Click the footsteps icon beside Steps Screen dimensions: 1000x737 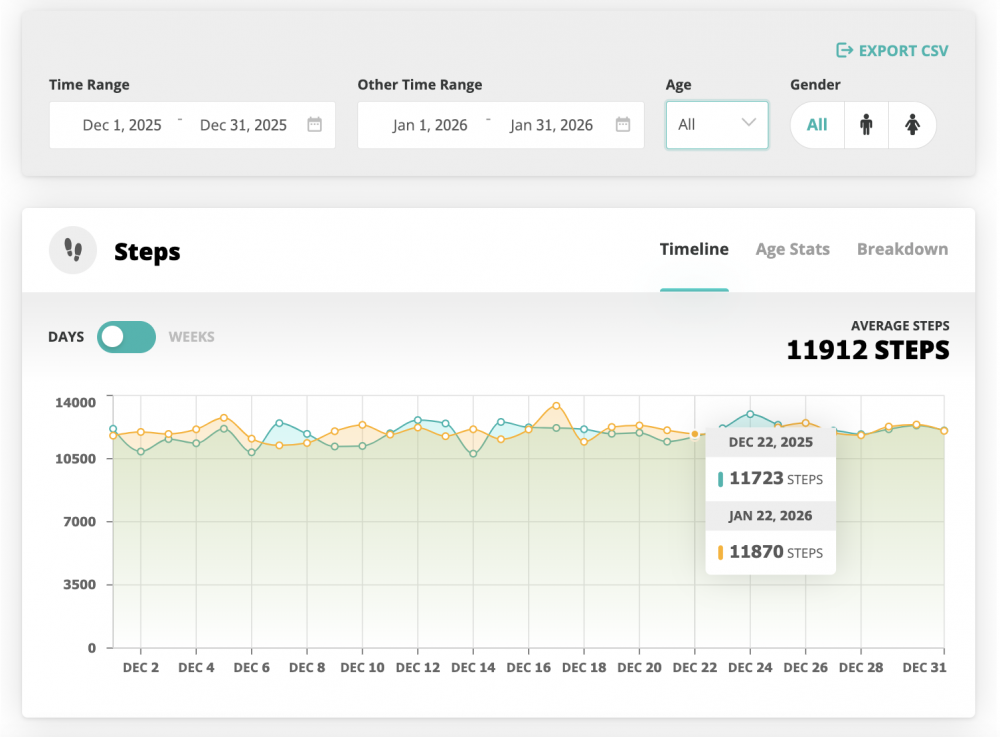pyautogui.click(x=73, y=250)
